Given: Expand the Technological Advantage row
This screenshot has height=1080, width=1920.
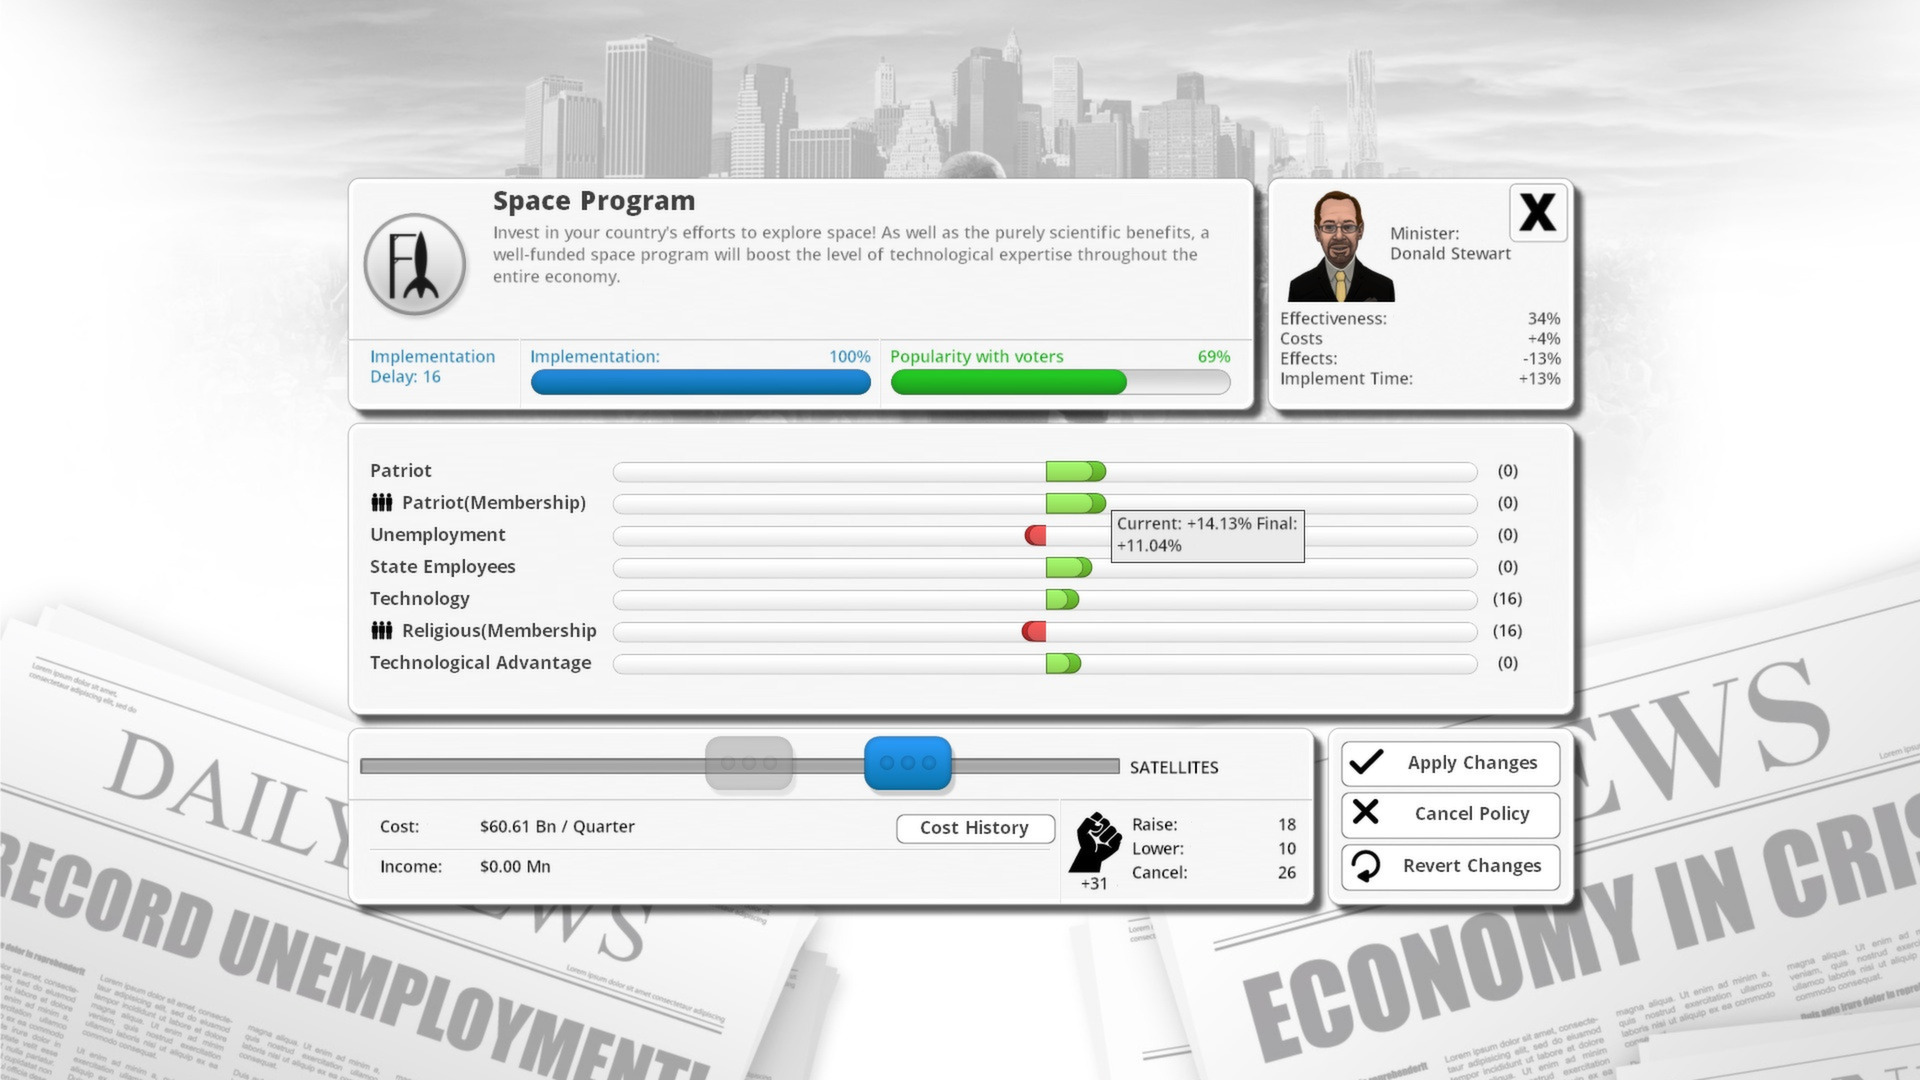Looking at the screenshot, I should [480, 662].
